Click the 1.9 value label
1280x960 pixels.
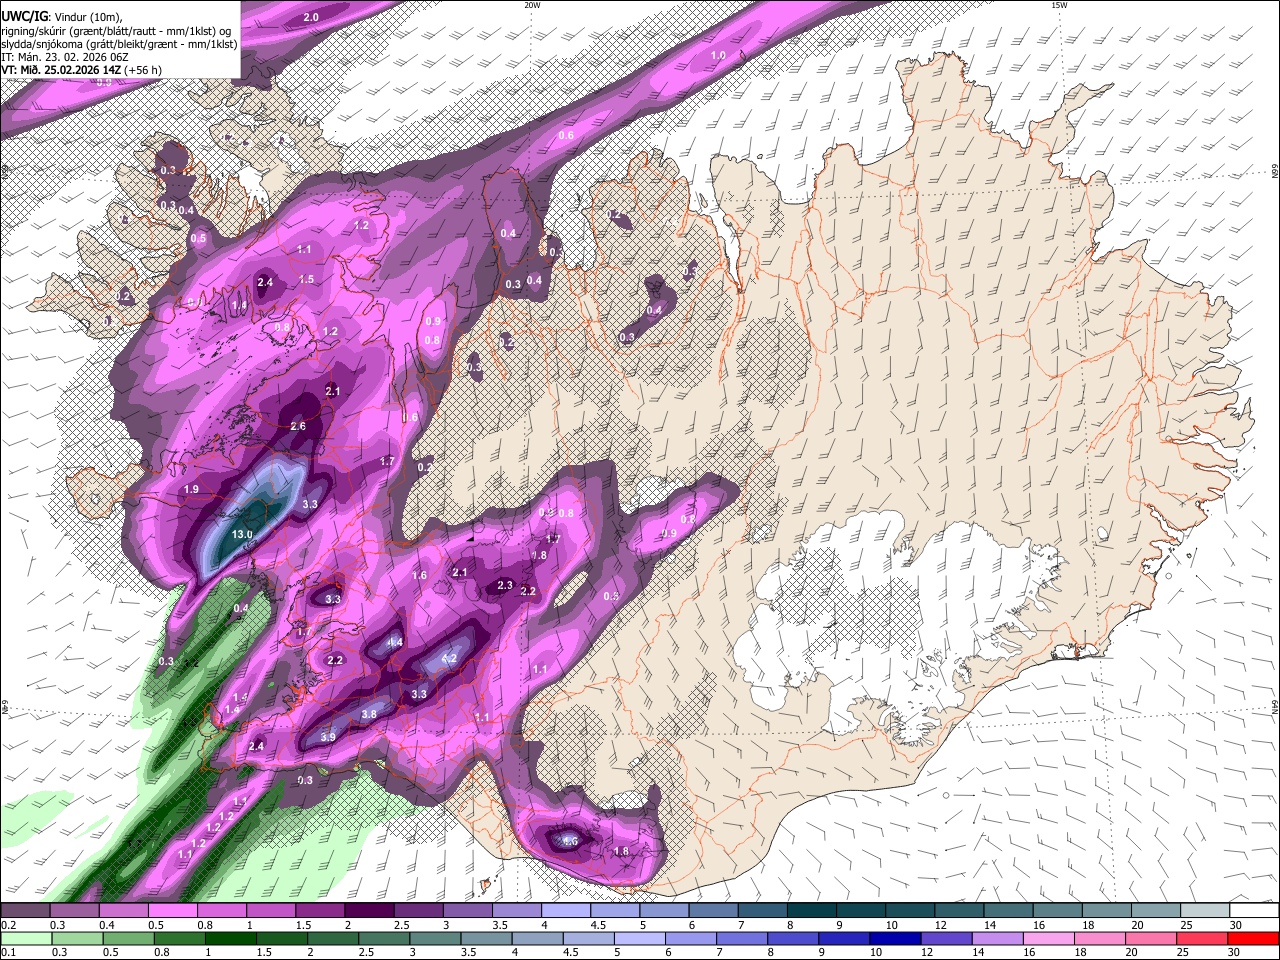point(193,489)
